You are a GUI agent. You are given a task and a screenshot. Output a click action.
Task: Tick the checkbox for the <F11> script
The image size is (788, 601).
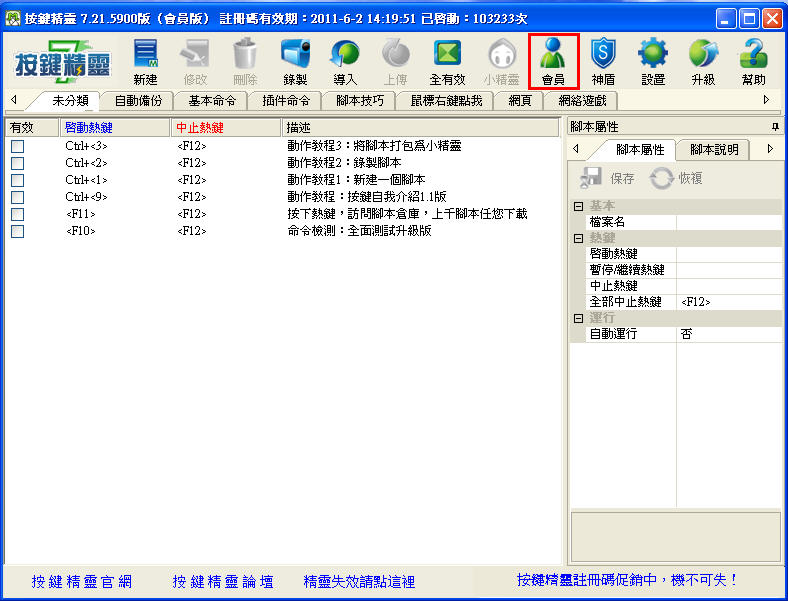coord(17,214)
